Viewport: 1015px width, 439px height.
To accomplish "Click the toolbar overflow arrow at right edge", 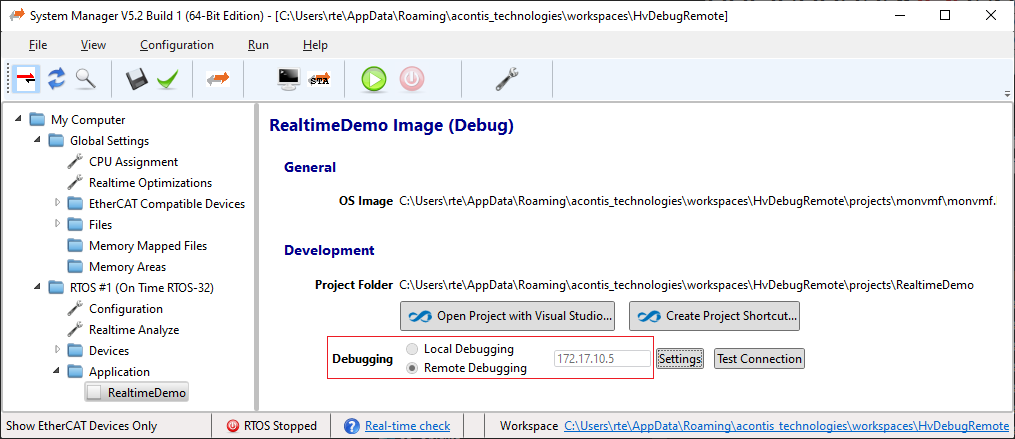I will (x=1007, y=94).
